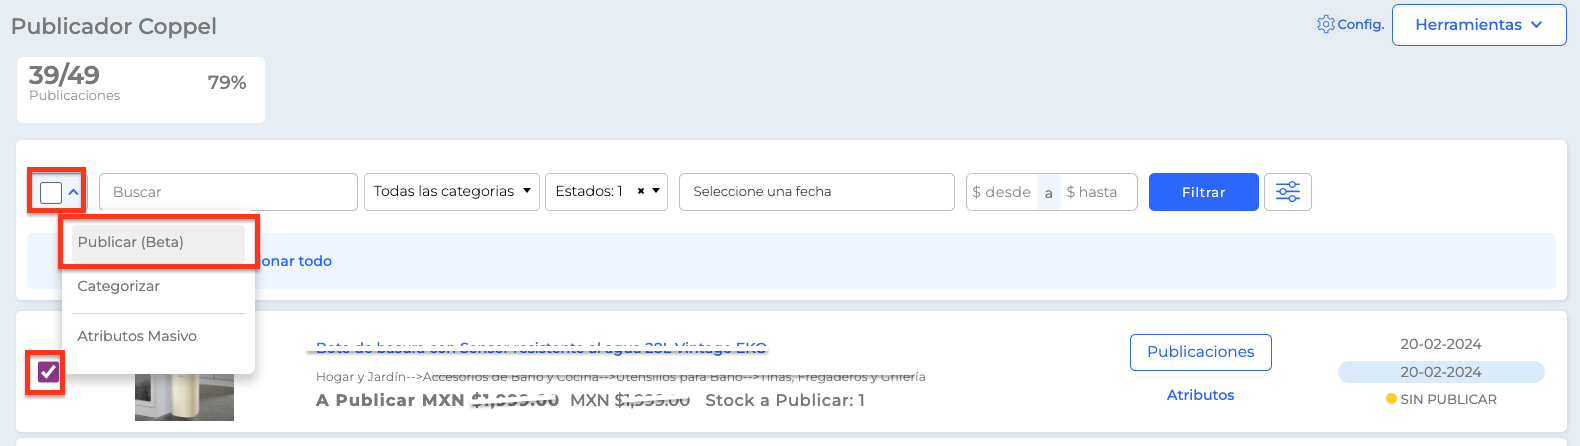Viewport: 1580px width, 446px height.
Task: Open the Herramientas dropdown
Action: coord(1479,25)
